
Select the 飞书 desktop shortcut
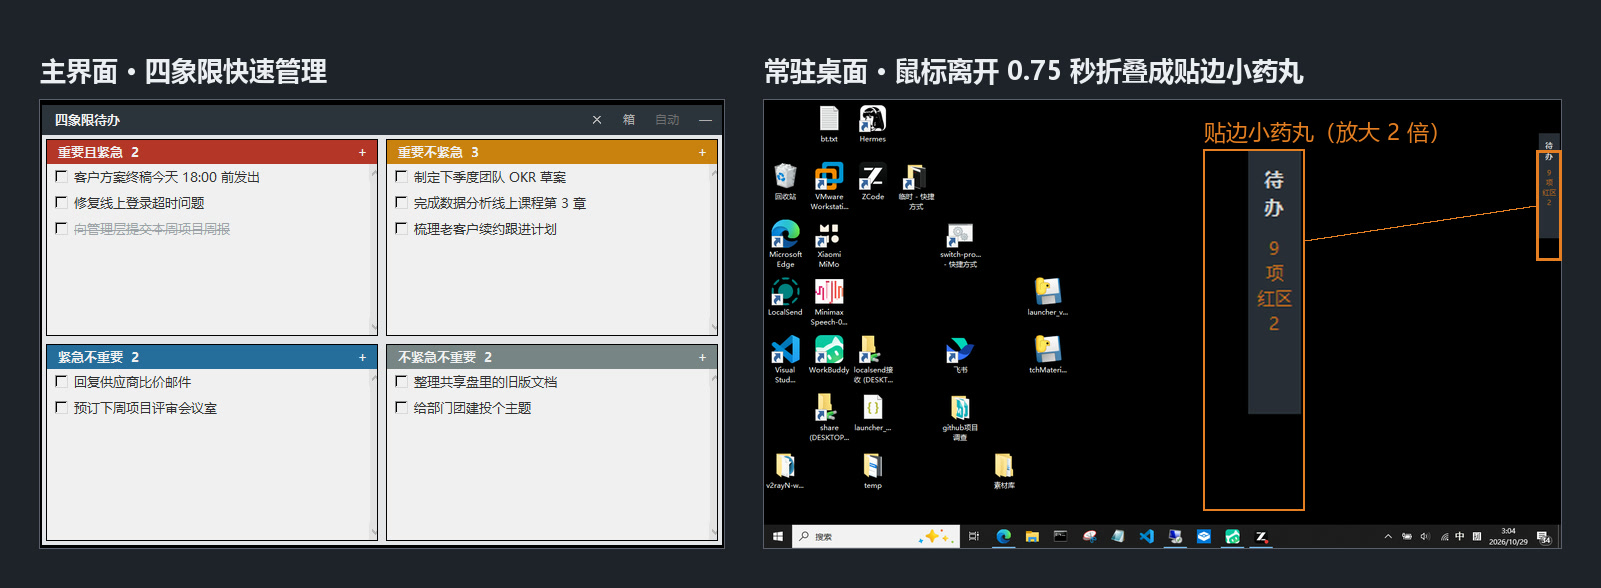click(960, 355)
